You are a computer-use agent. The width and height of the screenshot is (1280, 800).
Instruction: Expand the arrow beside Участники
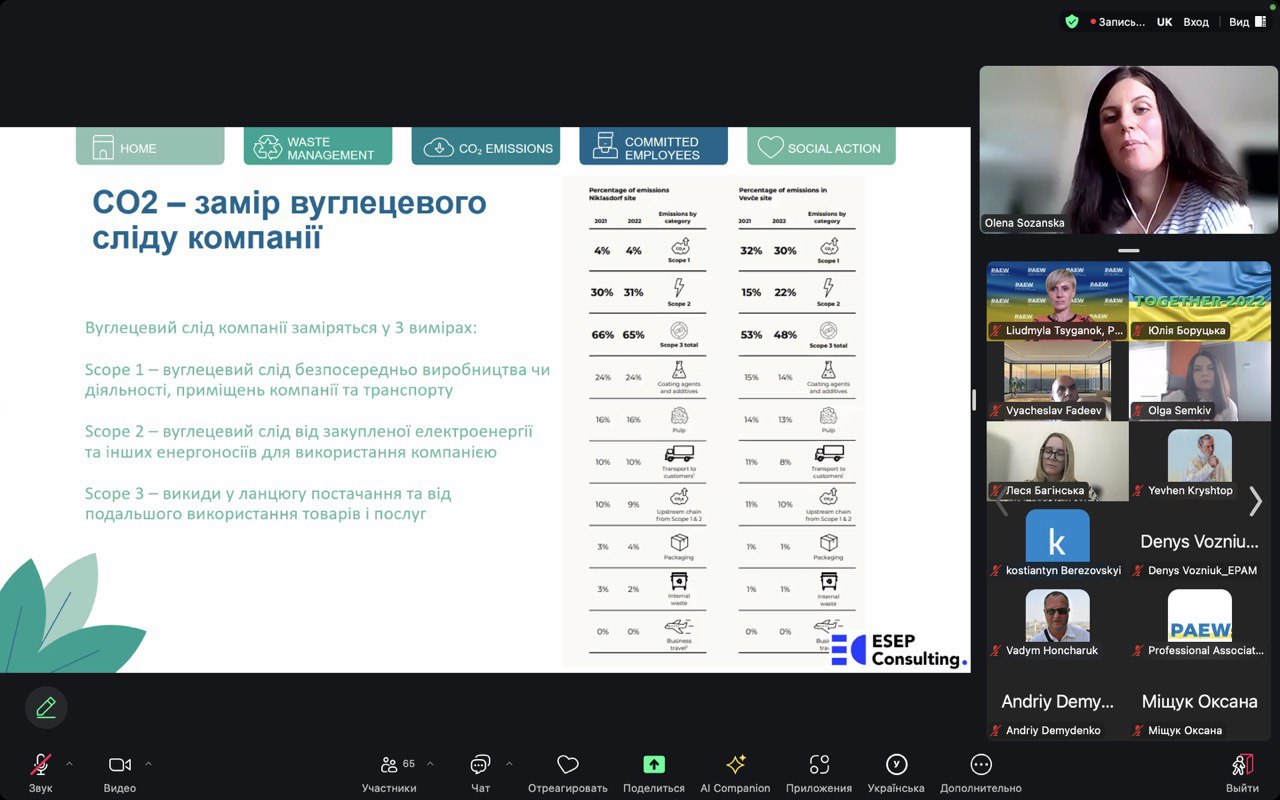click(430, 764)
